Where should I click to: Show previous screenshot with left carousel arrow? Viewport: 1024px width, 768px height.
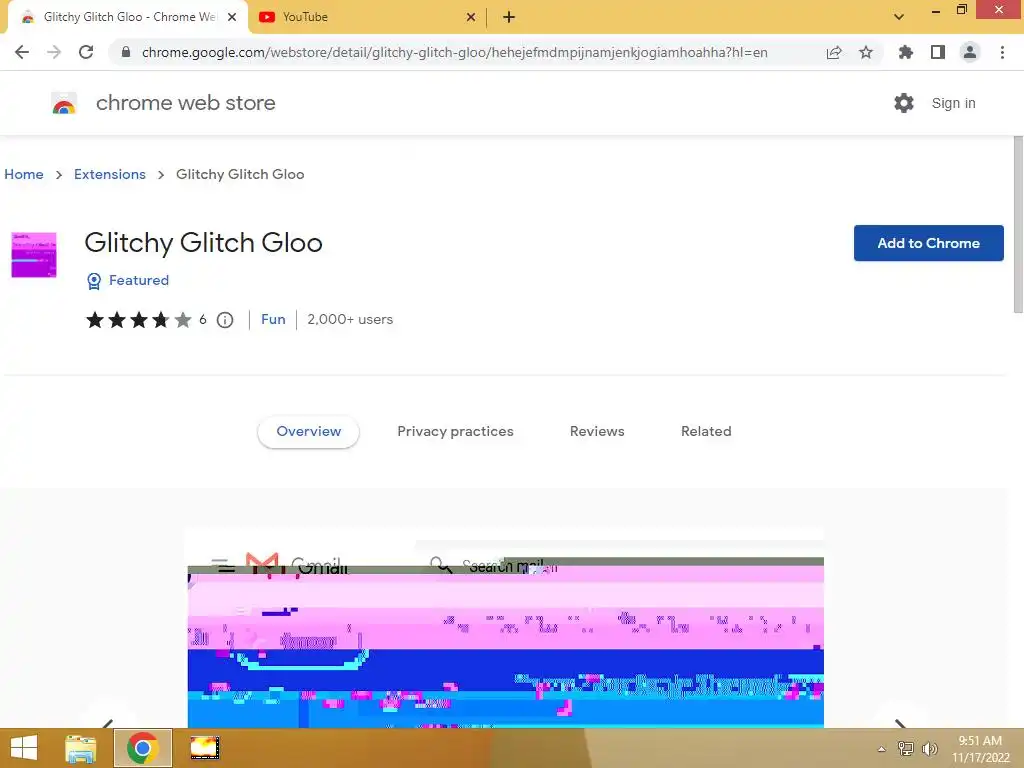point(108,724)
